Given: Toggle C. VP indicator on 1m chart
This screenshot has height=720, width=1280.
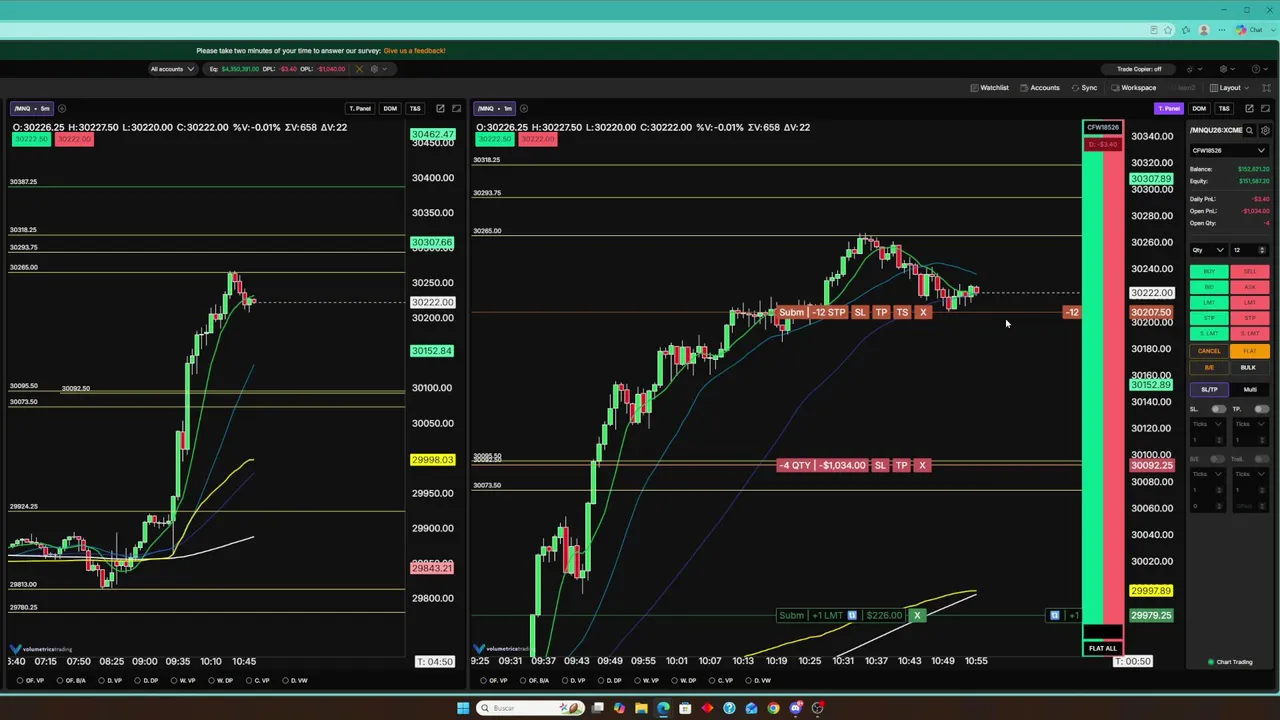Looking at the screenshot, I should click(722, 681).
